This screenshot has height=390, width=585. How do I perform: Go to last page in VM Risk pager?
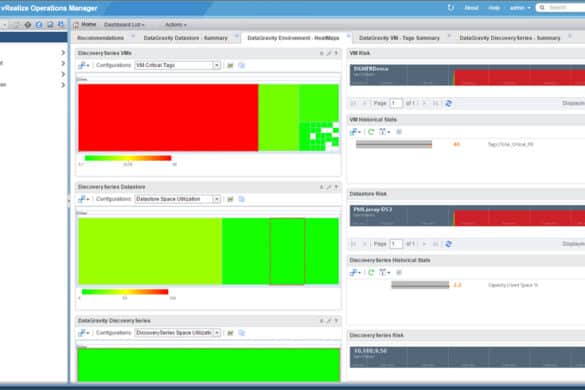pos(435,103)
